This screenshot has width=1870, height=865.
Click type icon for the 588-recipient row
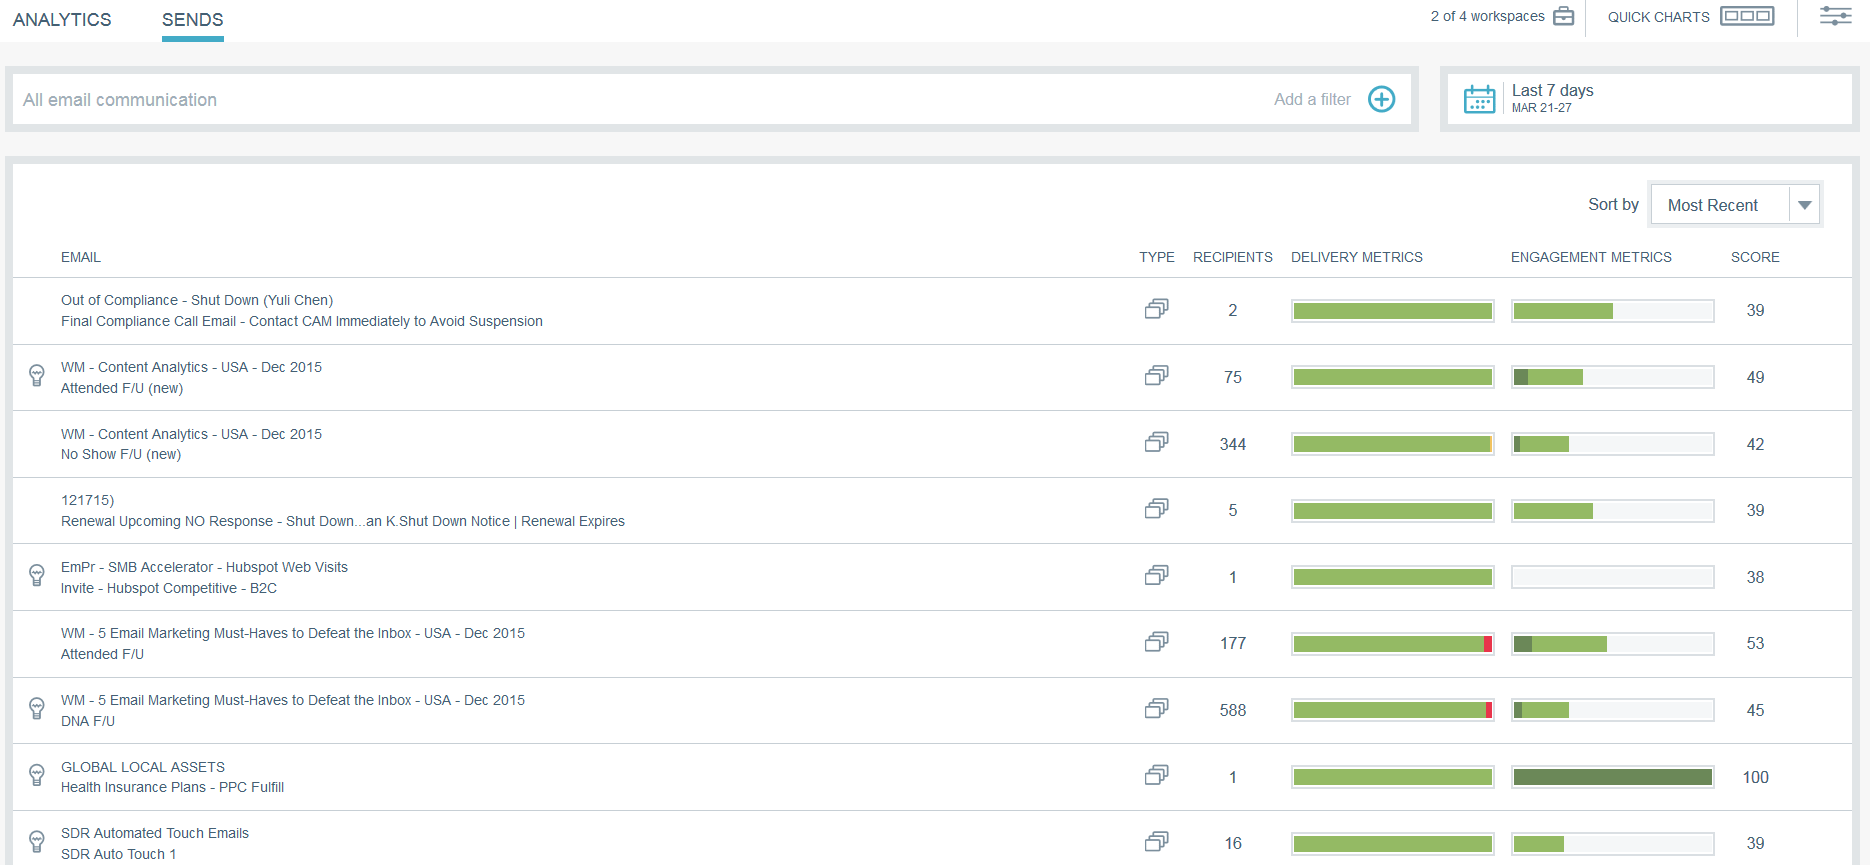(x=1156, y=709)
